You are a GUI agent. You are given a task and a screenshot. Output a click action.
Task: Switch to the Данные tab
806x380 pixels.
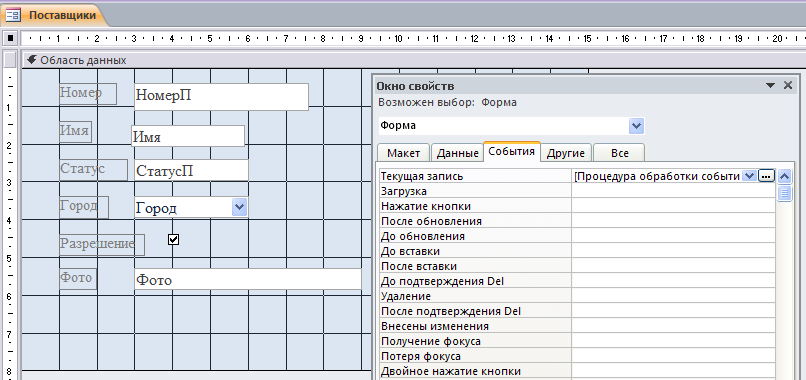click(x=457, y=153)
